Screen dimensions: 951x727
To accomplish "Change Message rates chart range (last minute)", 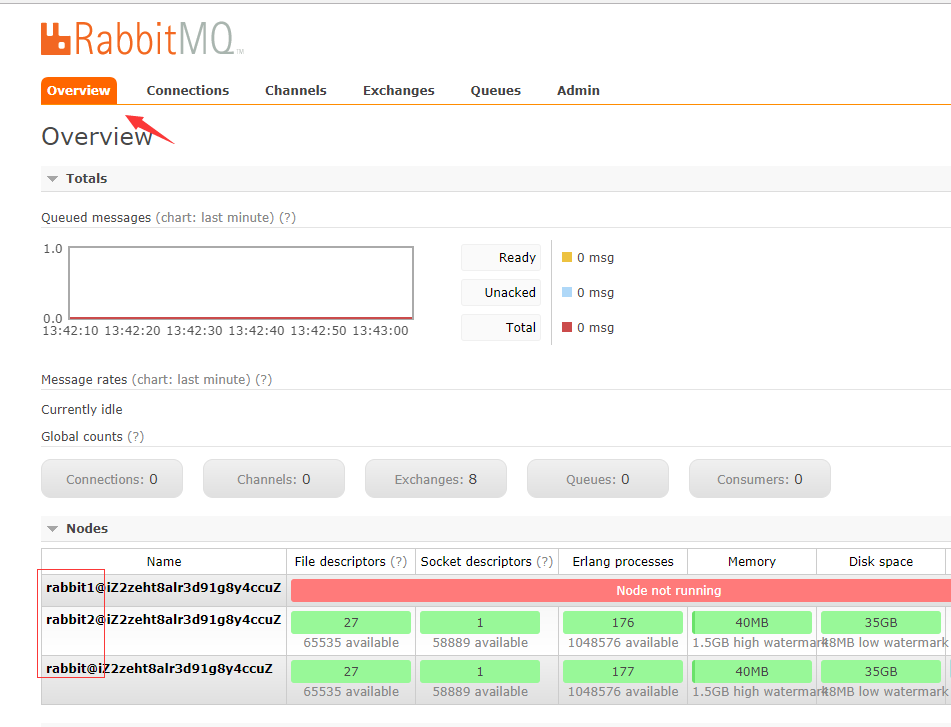I will (191, 380).
